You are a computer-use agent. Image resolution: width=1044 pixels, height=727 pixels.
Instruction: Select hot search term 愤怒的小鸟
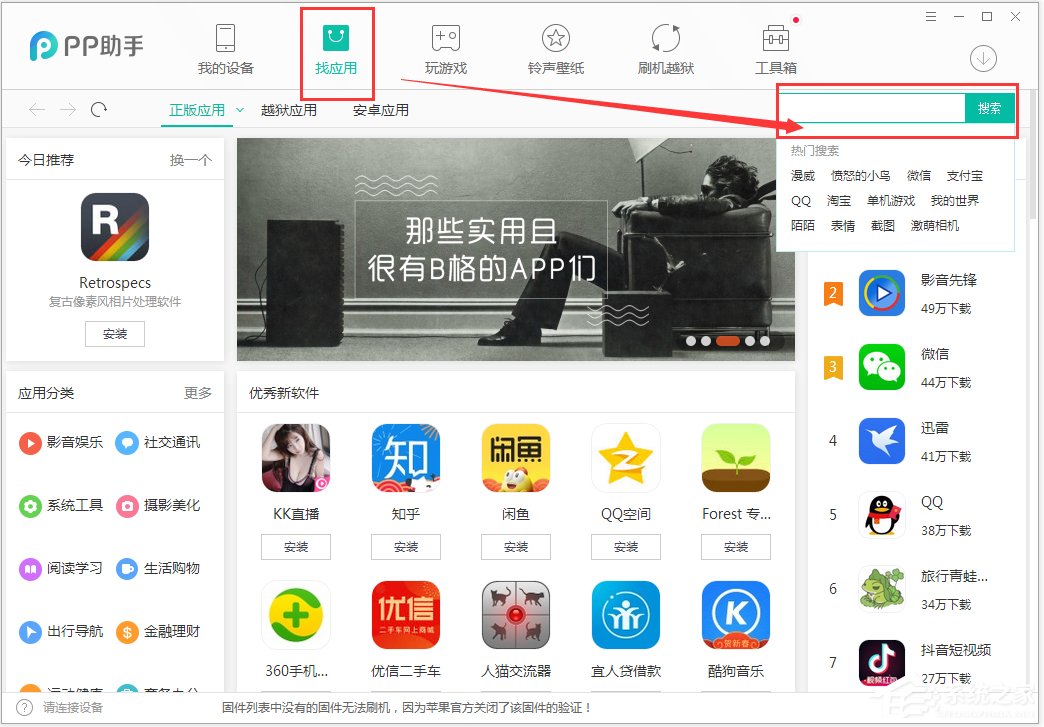click(860, 176)
